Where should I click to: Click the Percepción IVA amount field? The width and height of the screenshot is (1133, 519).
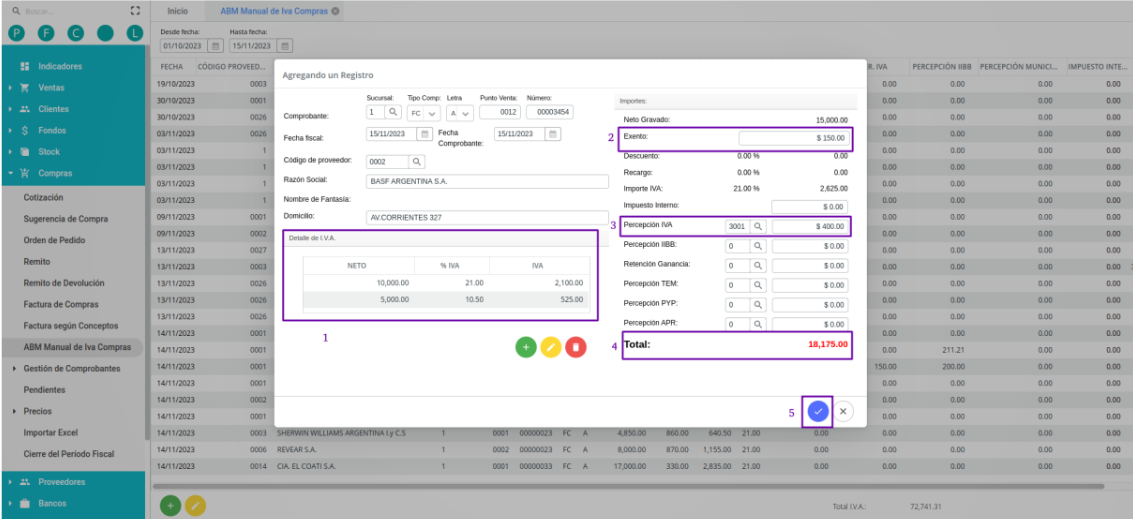[x=810, y=226]
